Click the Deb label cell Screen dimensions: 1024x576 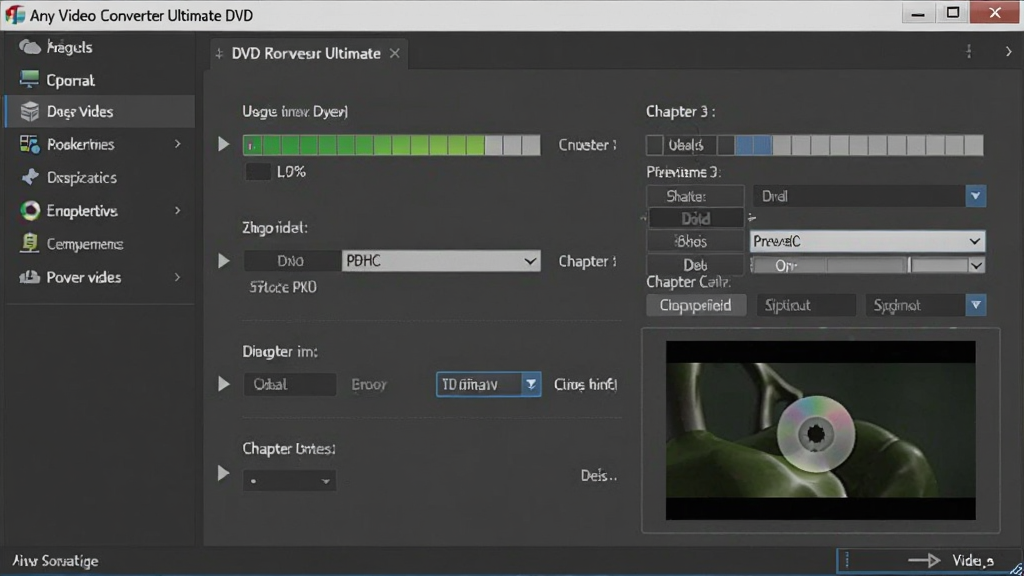tap(695, 265)
